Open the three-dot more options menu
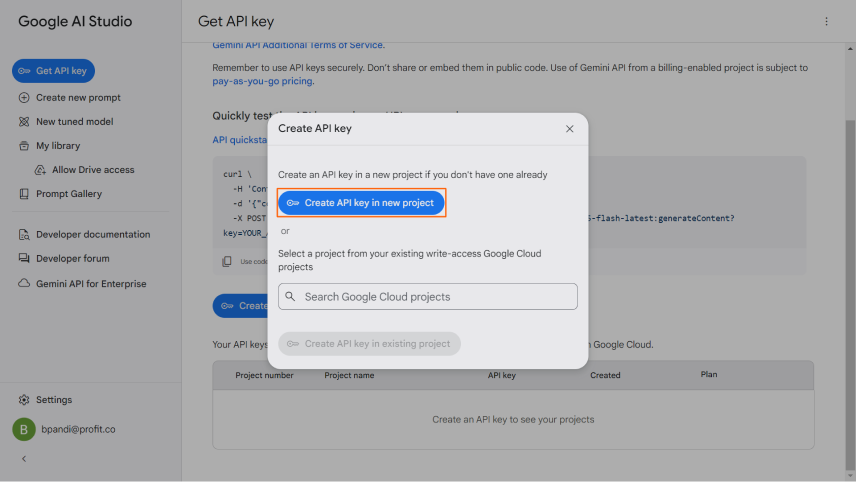The image size is (856, 482). pyautogui.click(x=826, y=21)
